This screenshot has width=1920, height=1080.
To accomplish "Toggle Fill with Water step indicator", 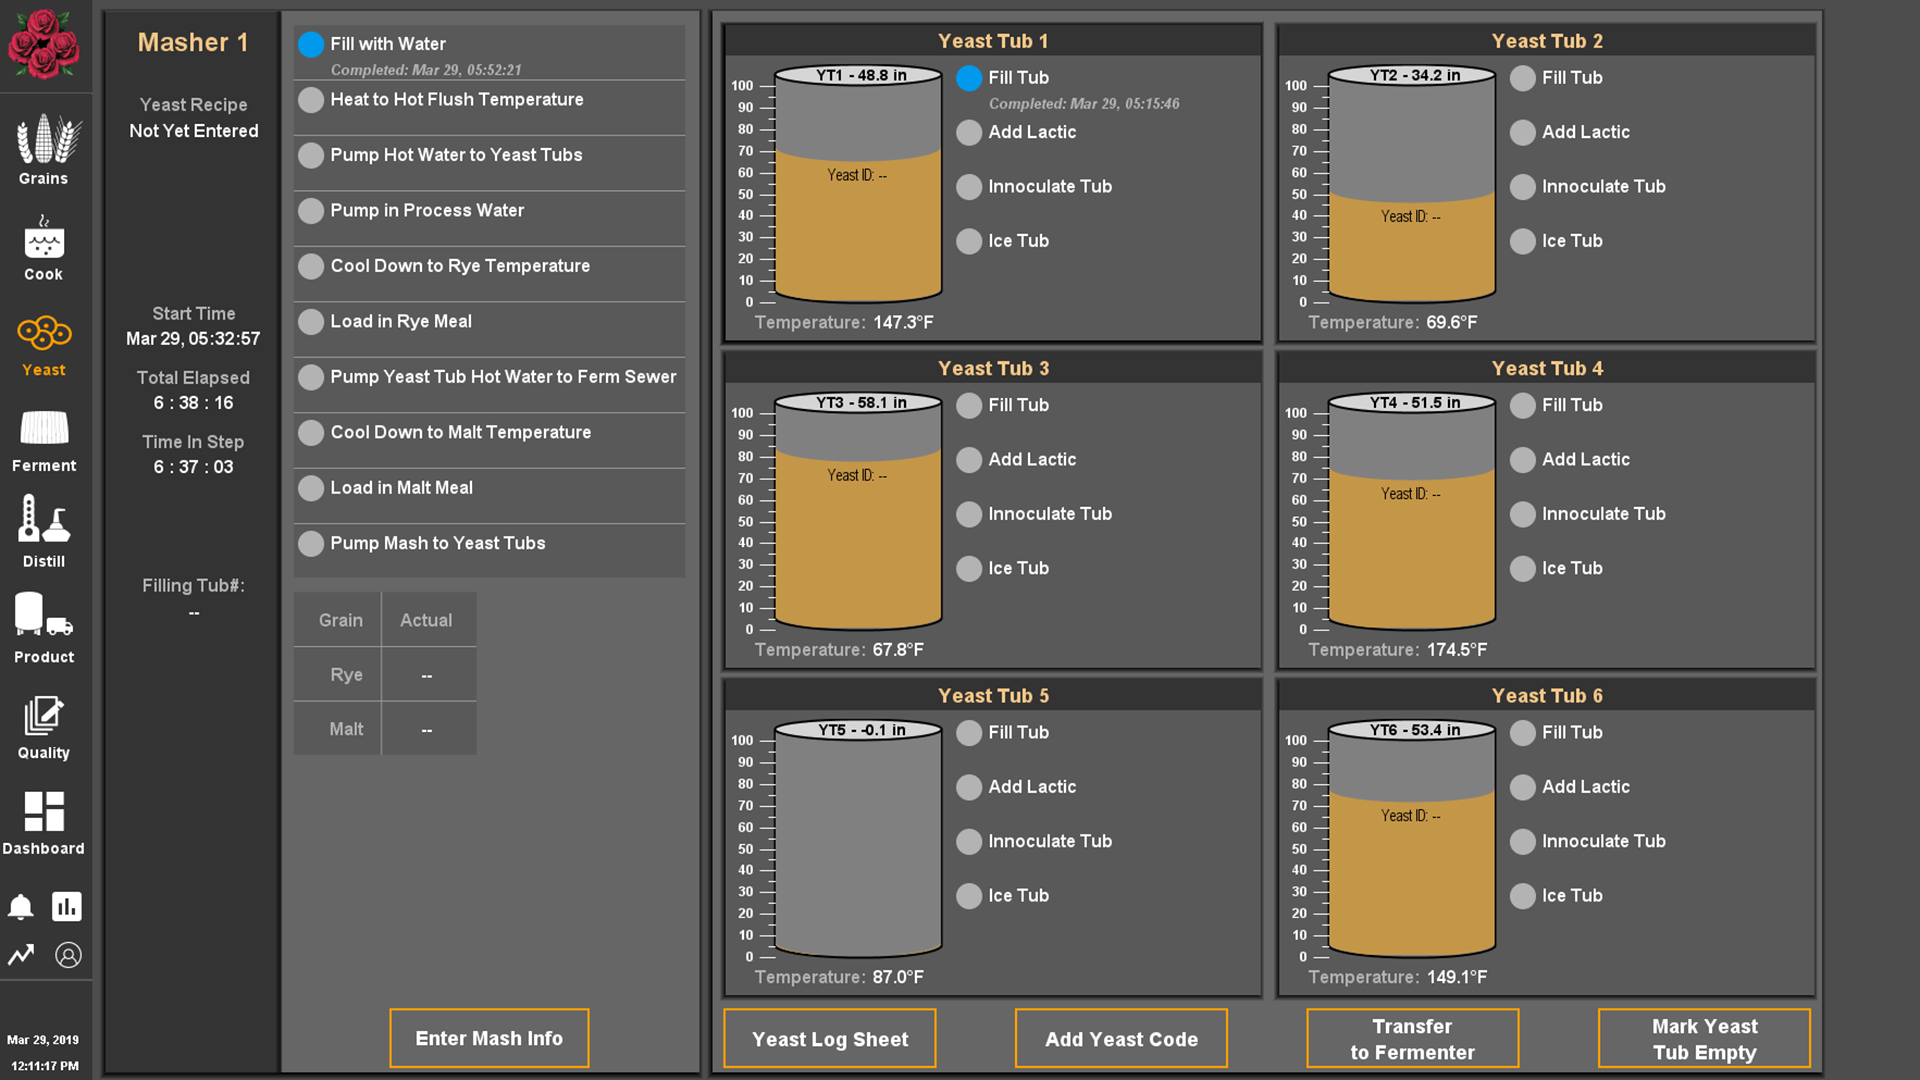I will point(311,44).
